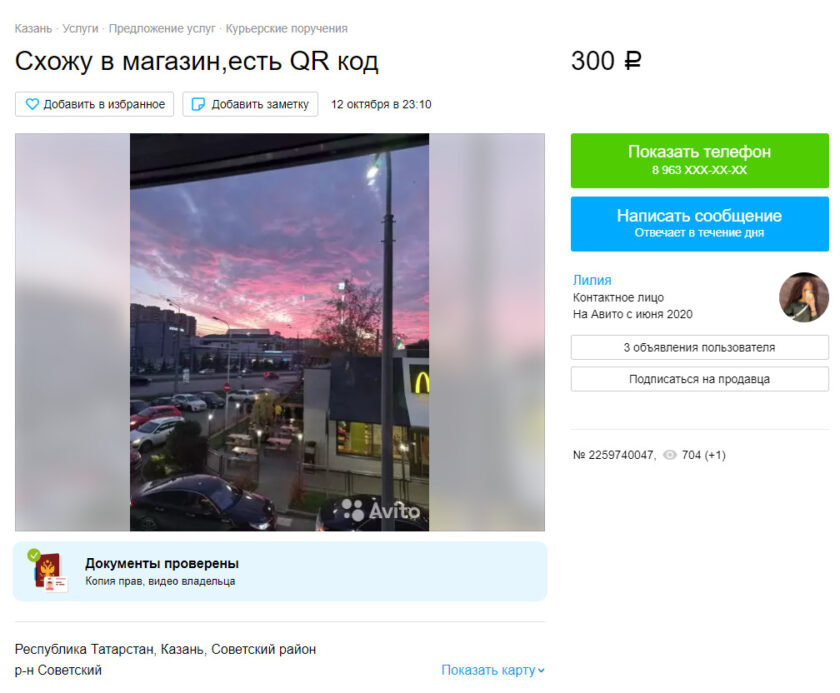Click the note icon in Добавить заметку
The image size is (840, 693).
(x=198, y=104)
